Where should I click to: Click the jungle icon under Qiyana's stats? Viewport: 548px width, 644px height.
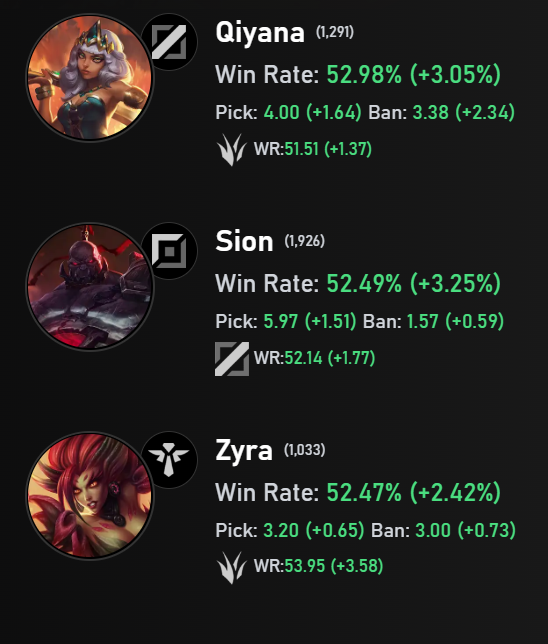point(232,150)
